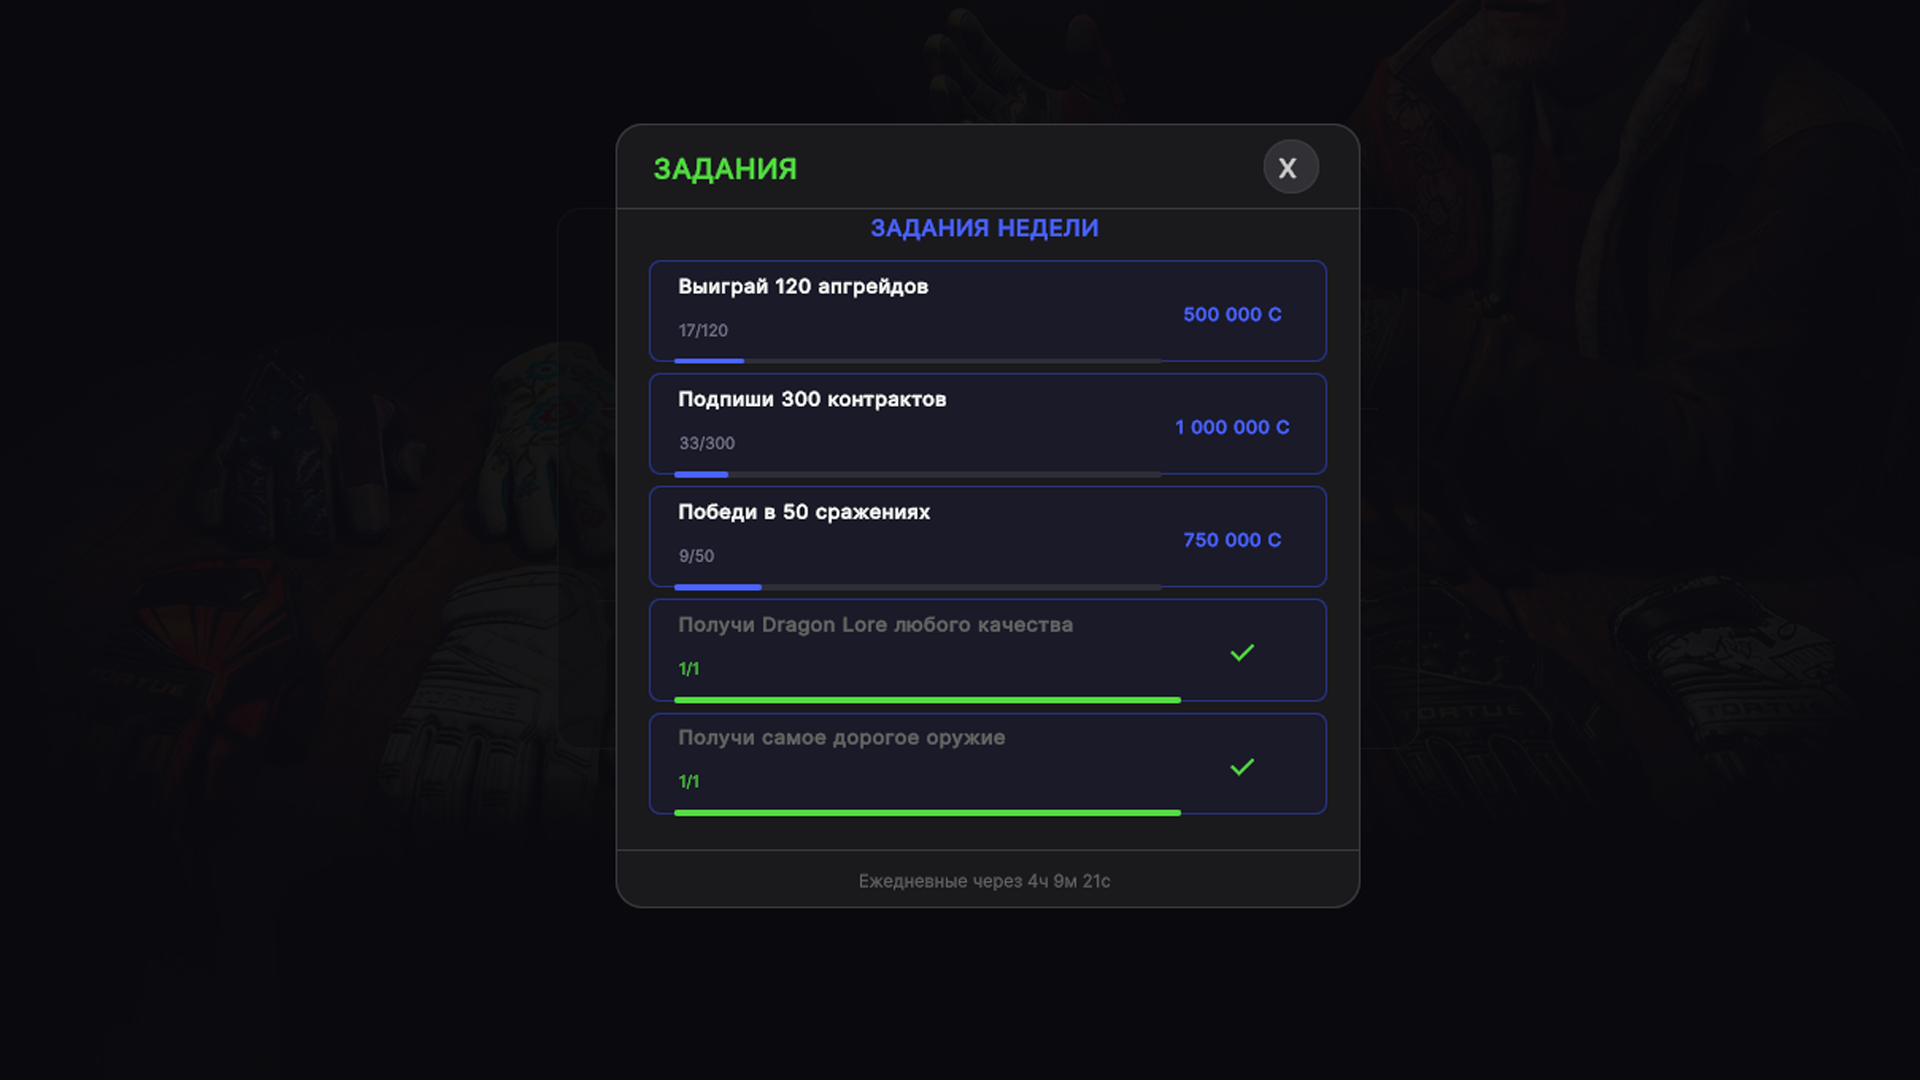Click the checkmark on самое дорогое оружие quest
Image resolution: width=1920 pixels, height=1080 pixels.
pos(1243,766)
